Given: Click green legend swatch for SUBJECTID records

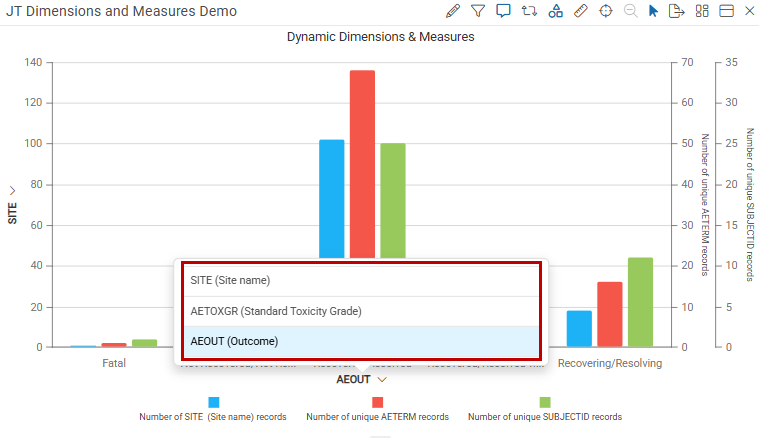Looking at the screenshot, I should tap(545, 402).
